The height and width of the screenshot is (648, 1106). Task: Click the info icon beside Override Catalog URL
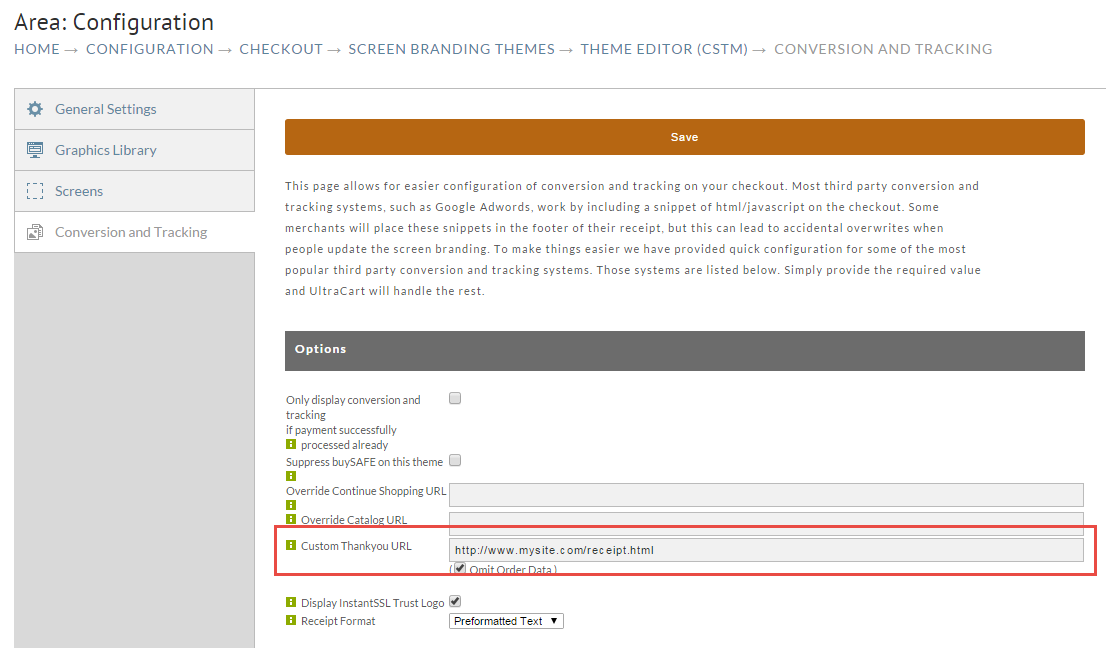291,519
